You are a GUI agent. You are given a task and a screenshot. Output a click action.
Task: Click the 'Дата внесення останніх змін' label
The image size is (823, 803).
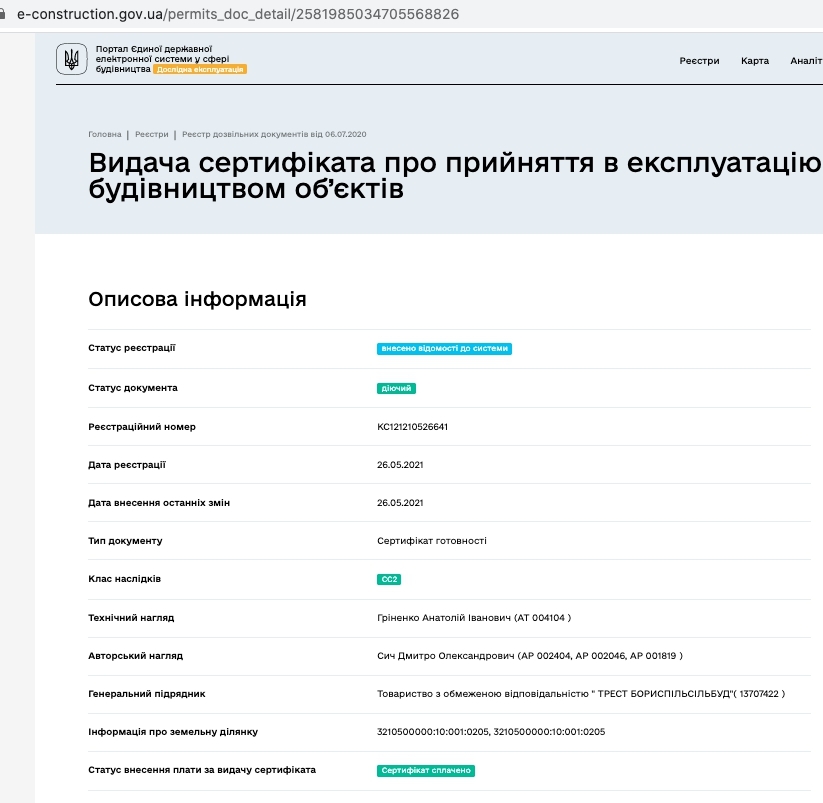159,503
